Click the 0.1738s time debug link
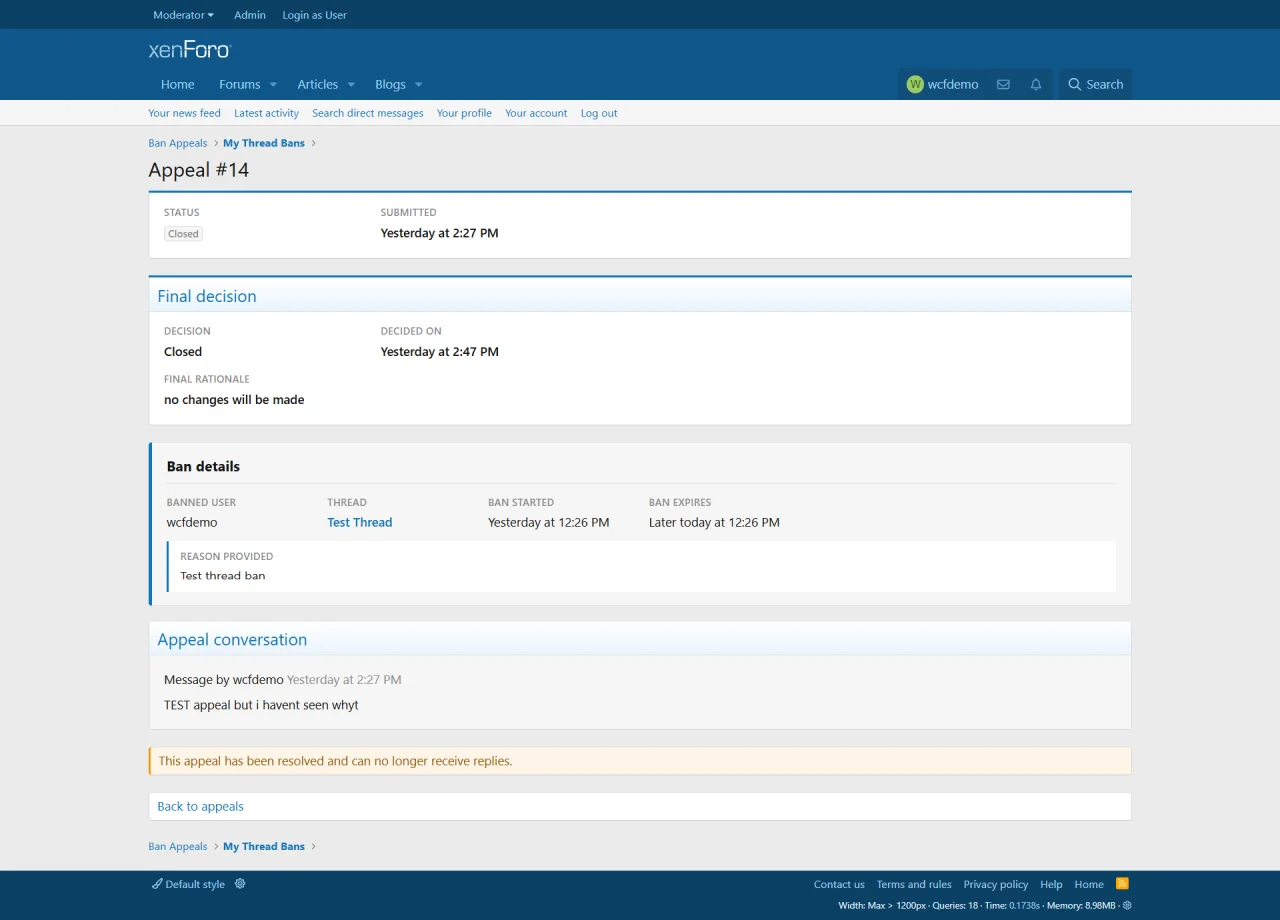Screen dimensions: 1280x920 [x=1025, y=905]
